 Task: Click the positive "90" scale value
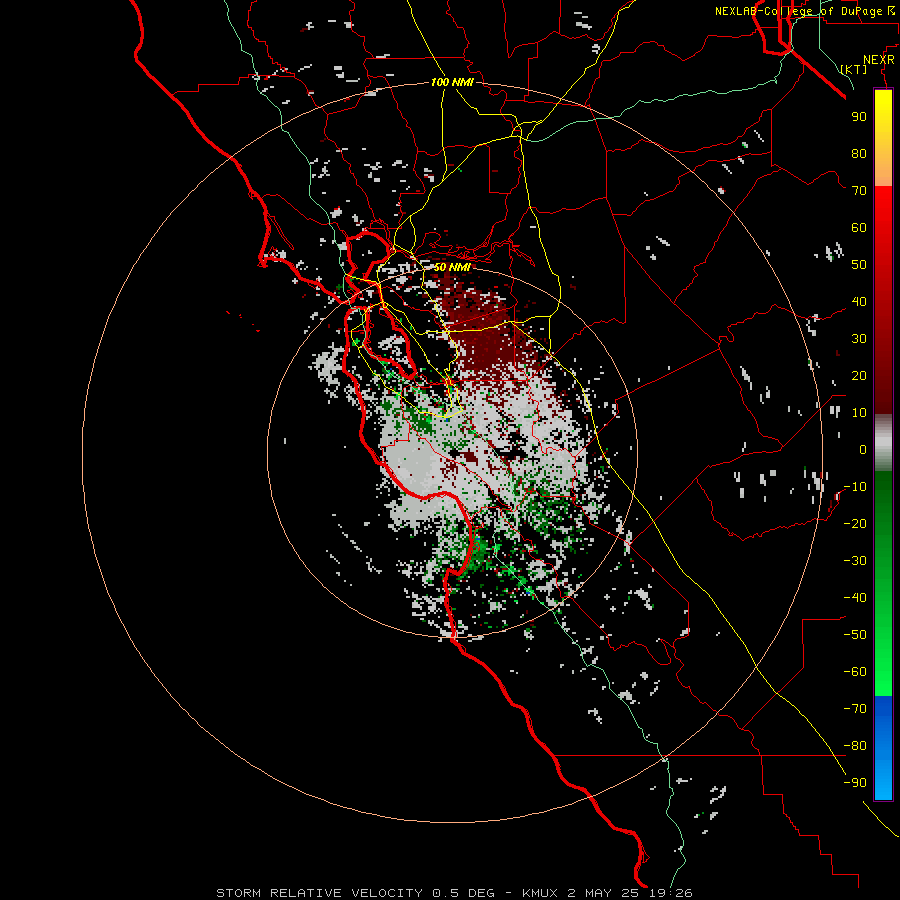859,117
